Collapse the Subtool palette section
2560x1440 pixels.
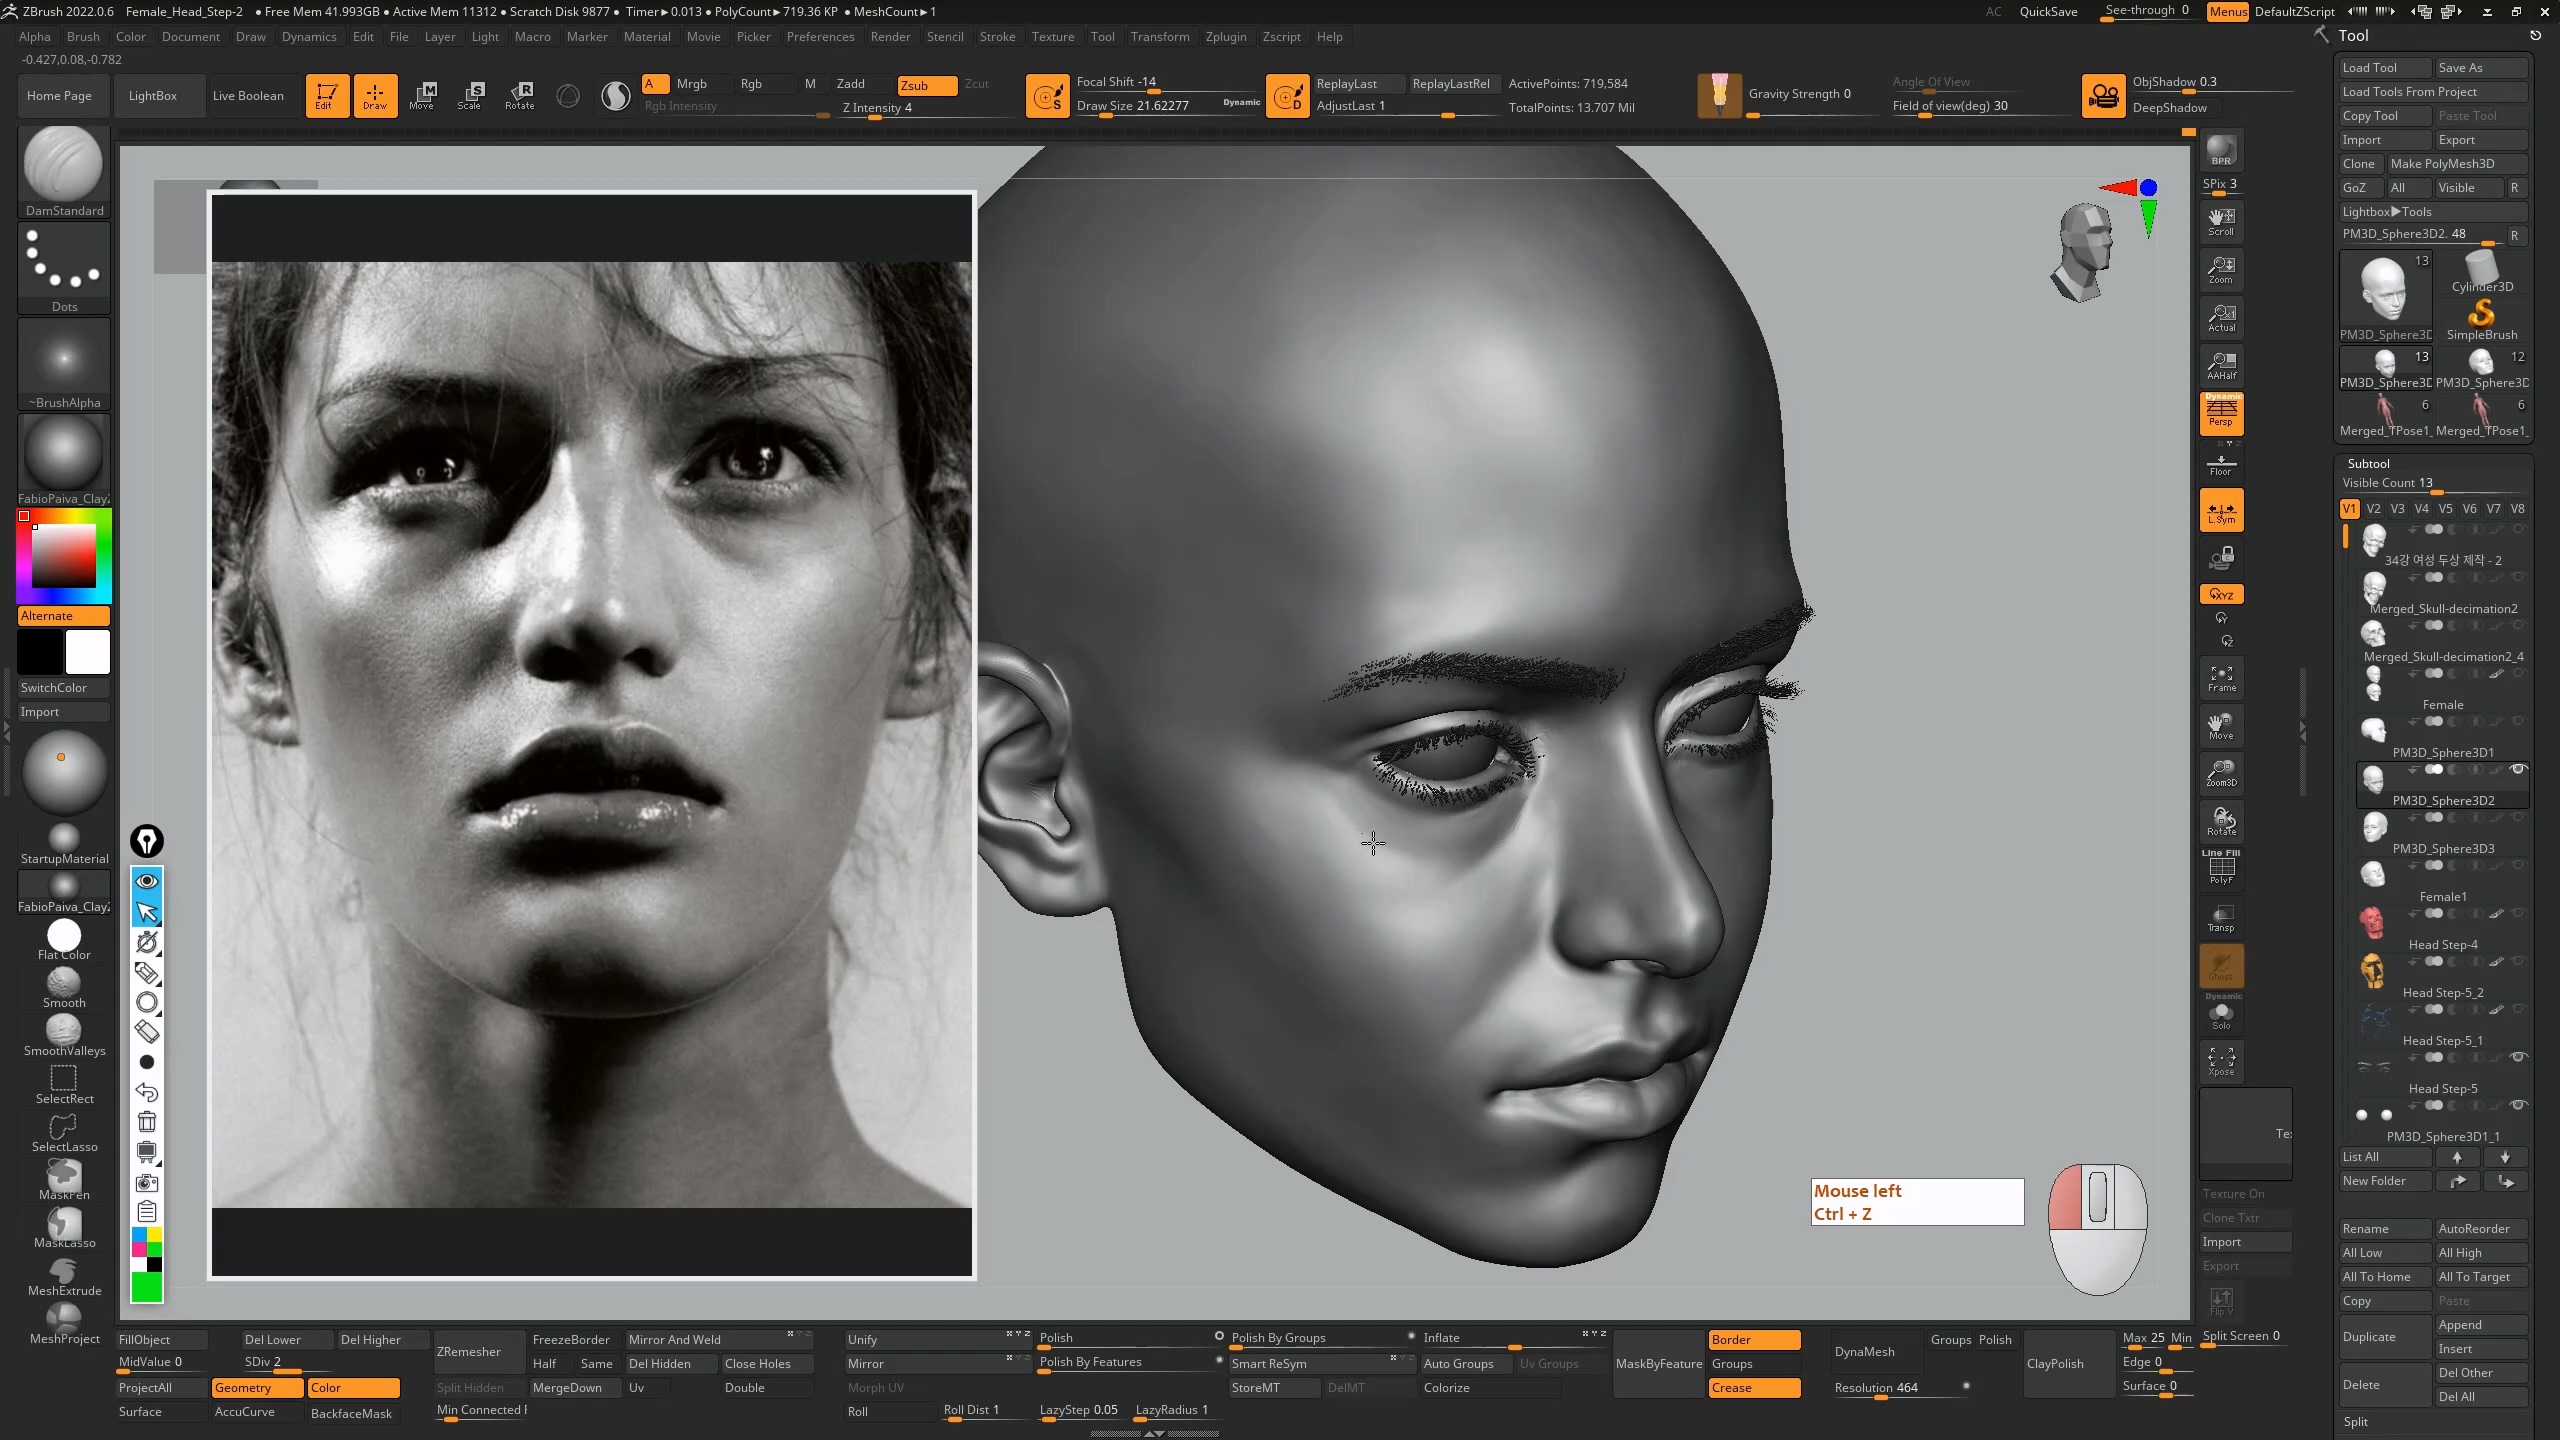2368,463
